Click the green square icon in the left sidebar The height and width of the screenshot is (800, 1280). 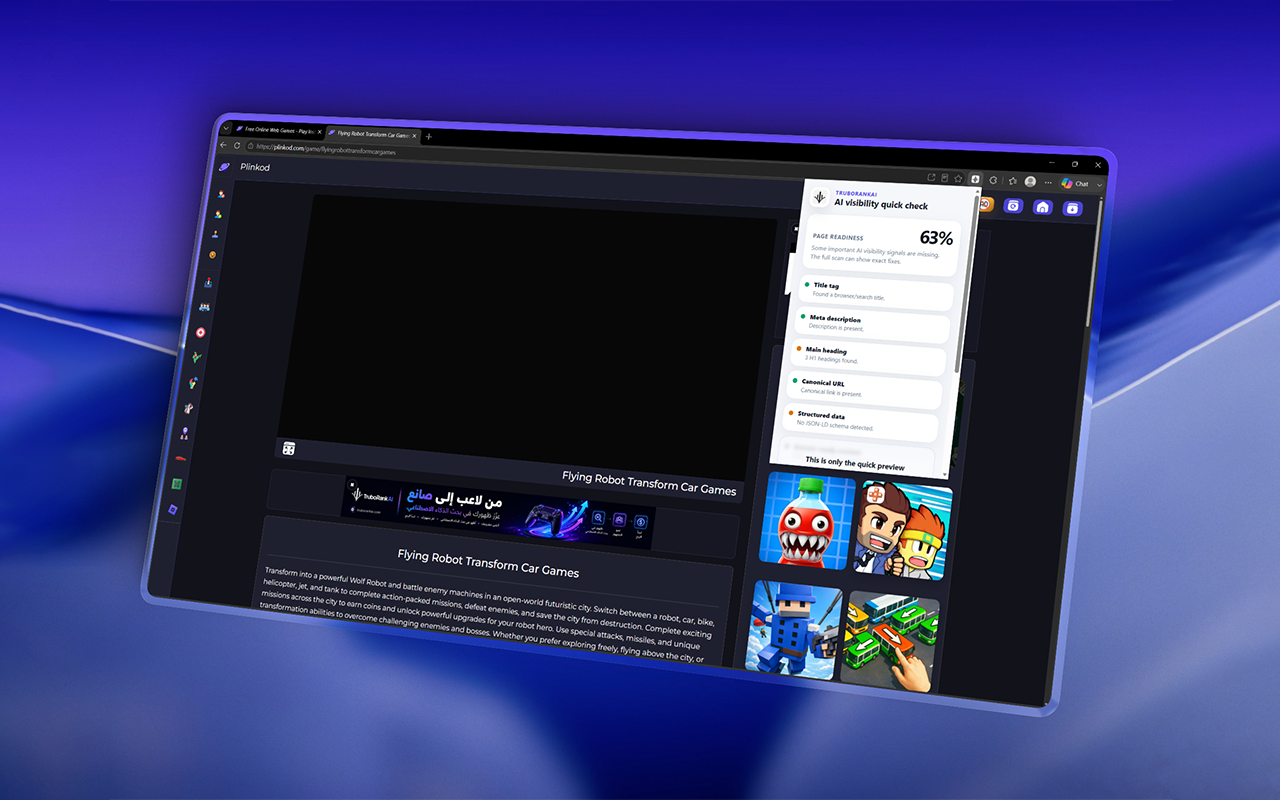(176, 484)
